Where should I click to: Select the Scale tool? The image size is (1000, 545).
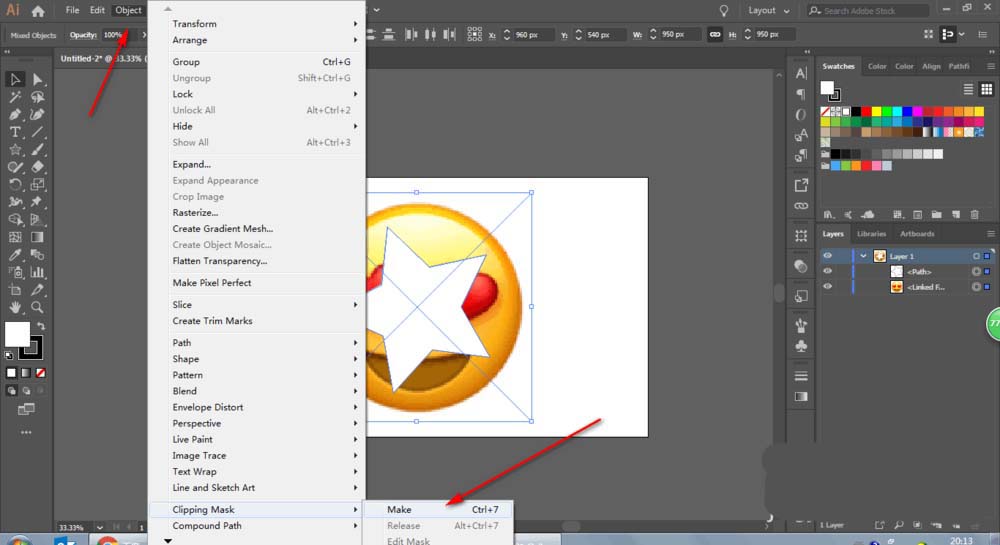click(x=38, y=185)
